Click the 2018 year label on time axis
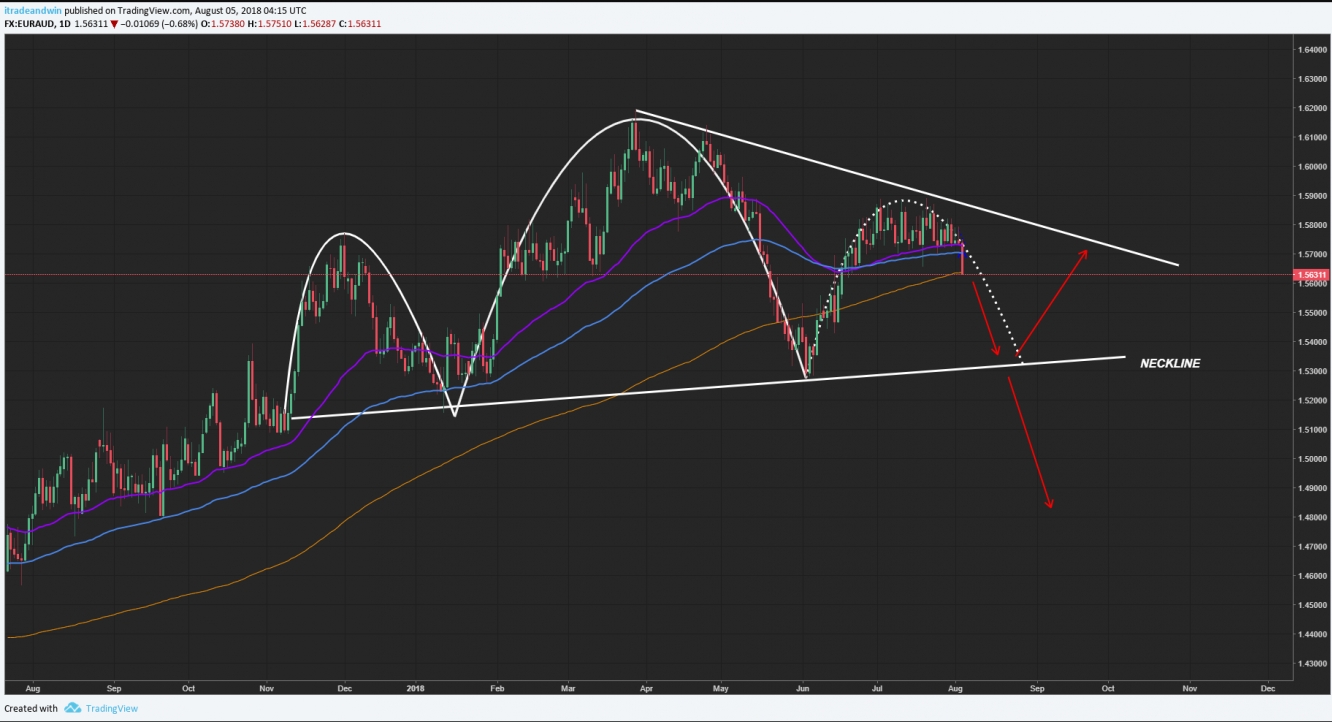 click(x=417, y=689)
